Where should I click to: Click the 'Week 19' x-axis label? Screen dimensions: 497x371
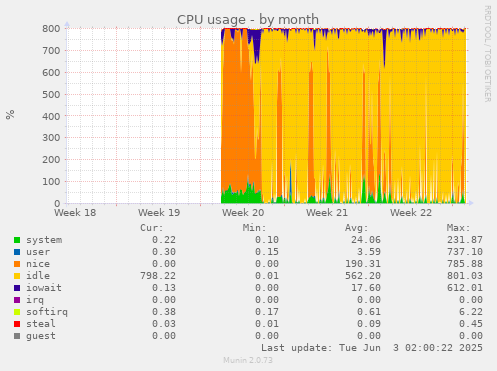(x=159, y=213)
